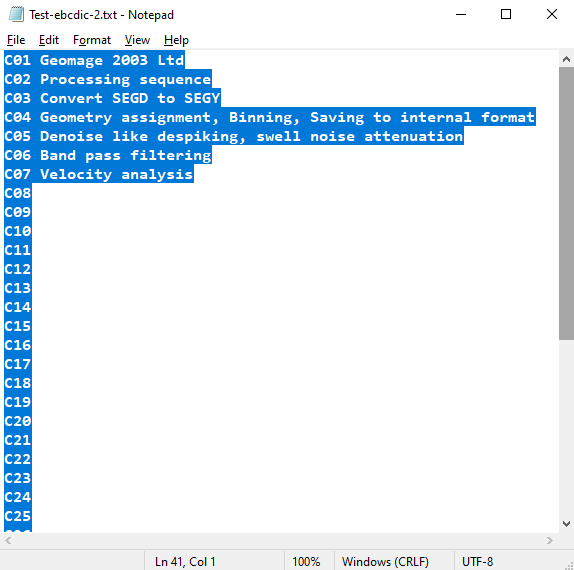Click the C15 line label

point(18,326)
